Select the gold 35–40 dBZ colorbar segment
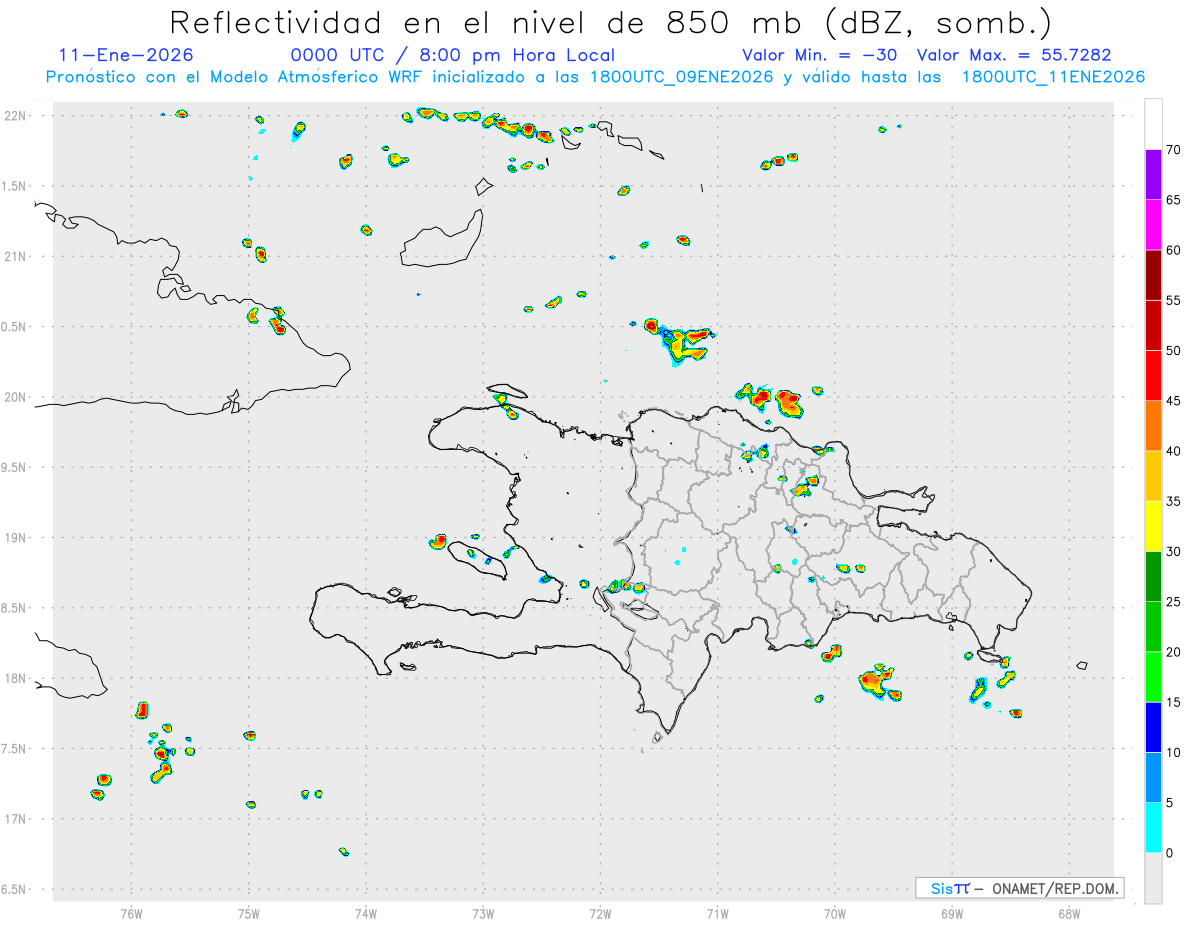The height and width of the screenshot is (927, 1200). tap(1153, 476)
